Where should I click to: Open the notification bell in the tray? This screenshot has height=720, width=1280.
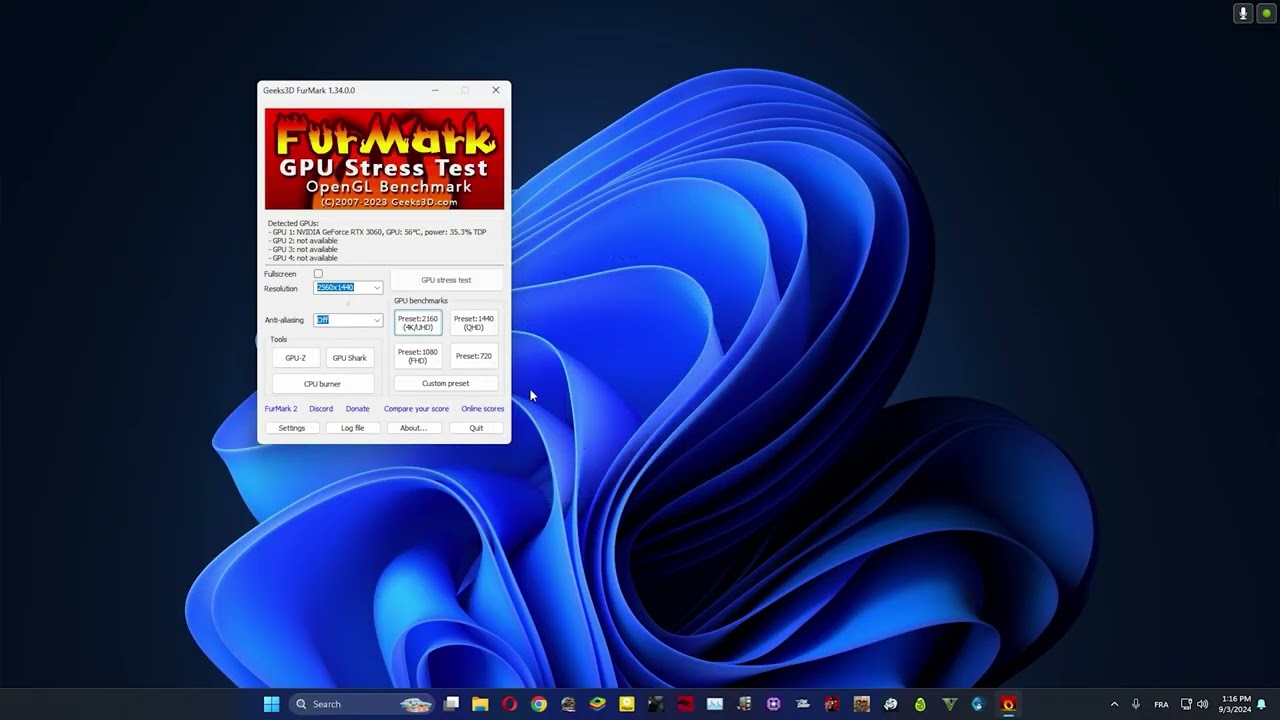tap(1262, 704)
